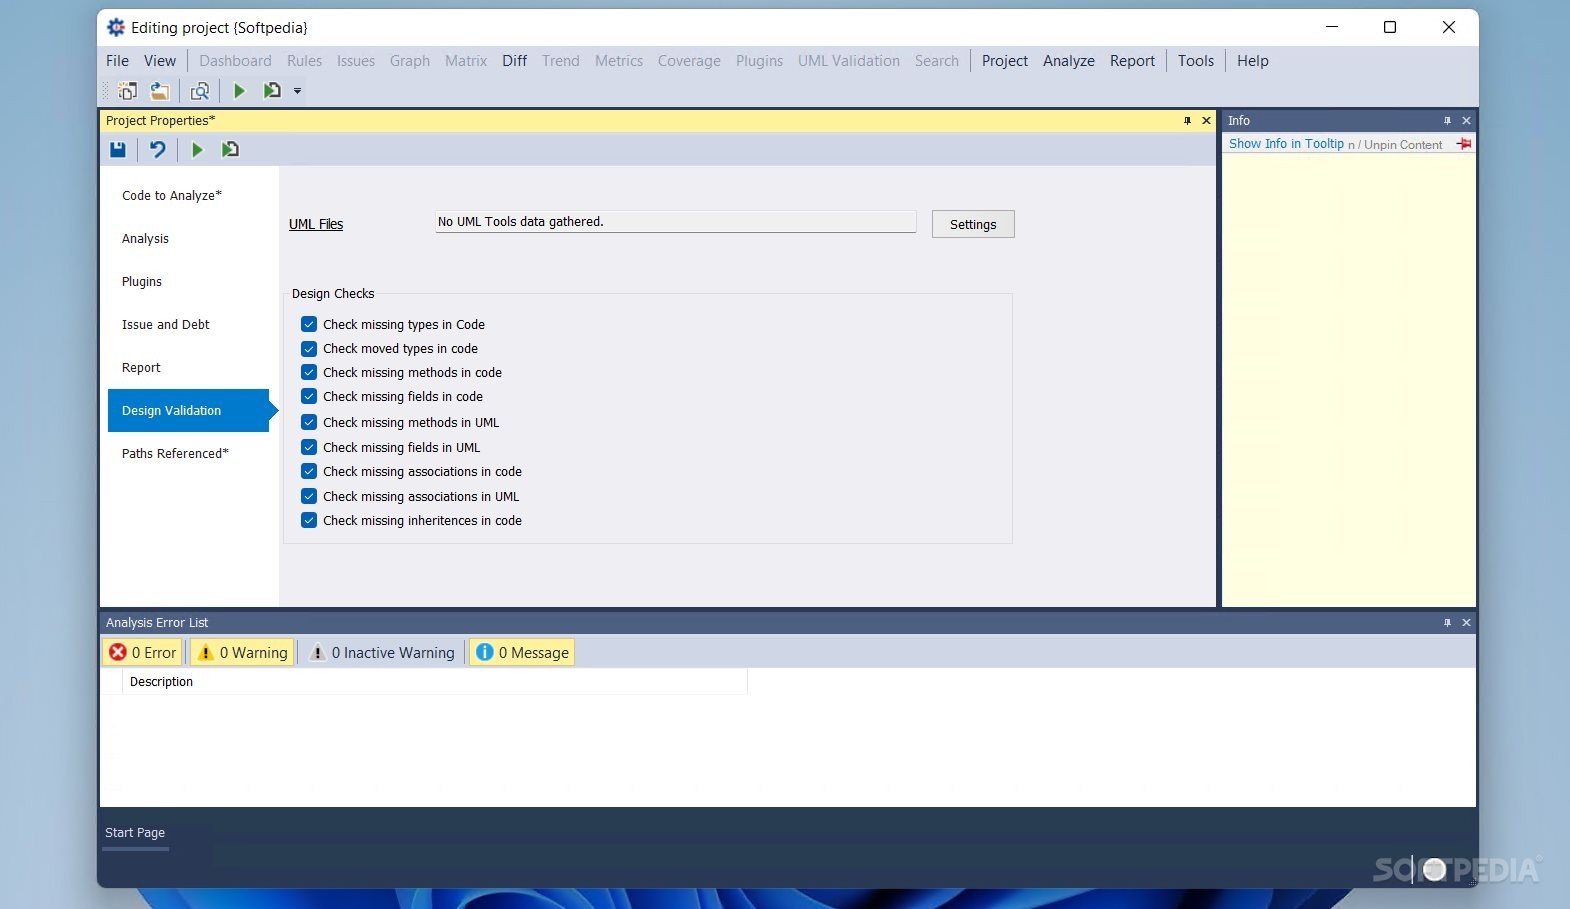Click the search-in-documents magnifier toolbar icon
The width and height of the screenshot is (1570, 909).
click(200, 91)
